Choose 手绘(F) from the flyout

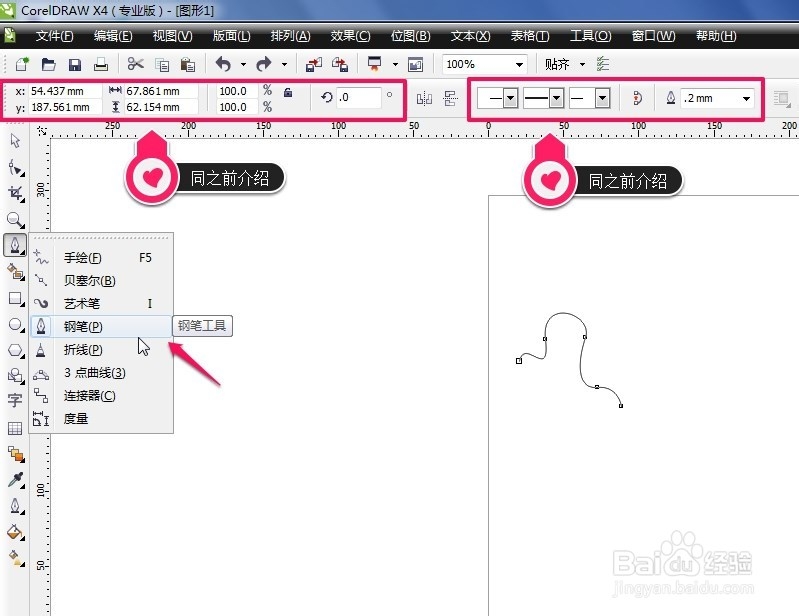101,258
